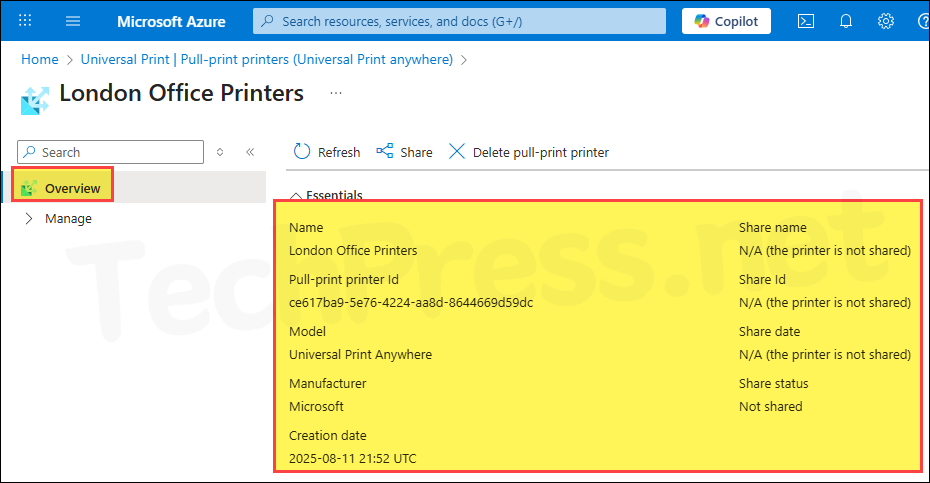
Task: Expand the Manage section chevron
Action: click(28, 218)
